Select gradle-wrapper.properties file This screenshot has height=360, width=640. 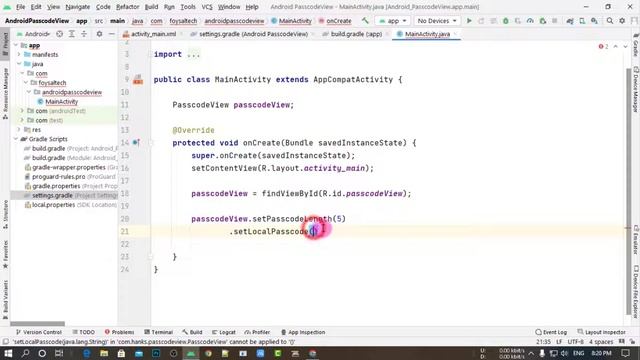coord(68,167)
